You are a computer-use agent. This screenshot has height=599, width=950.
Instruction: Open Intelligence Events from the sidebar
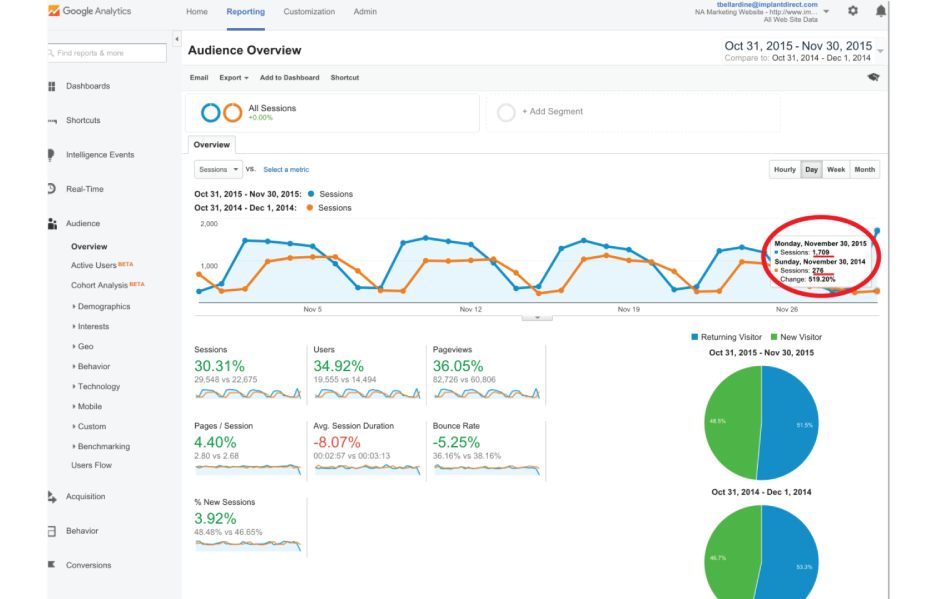tap(51, 154)
